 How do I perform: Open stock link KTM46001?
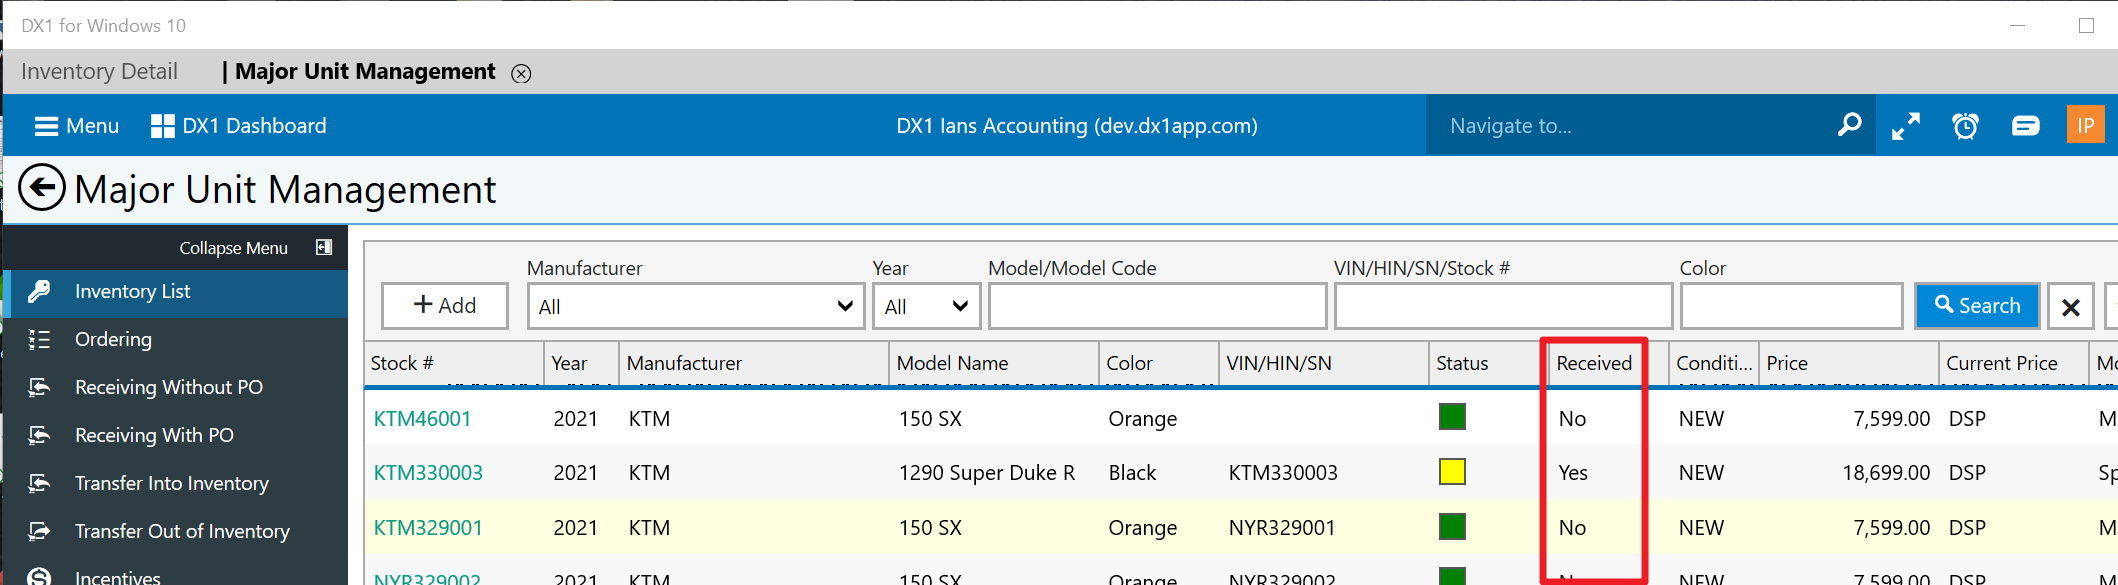(x=422, y=419)
